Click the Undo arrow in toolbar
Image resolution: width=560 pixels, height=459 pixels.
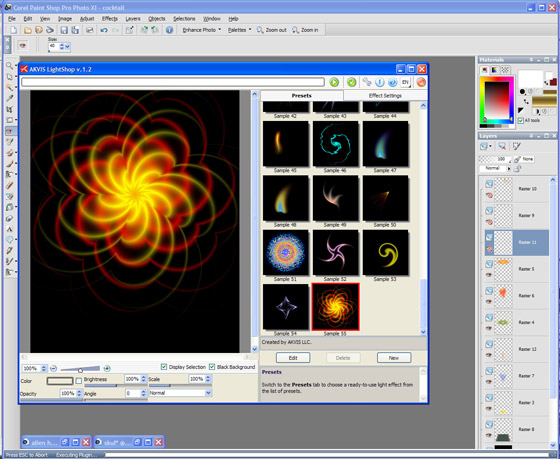(x=104, y=30)
